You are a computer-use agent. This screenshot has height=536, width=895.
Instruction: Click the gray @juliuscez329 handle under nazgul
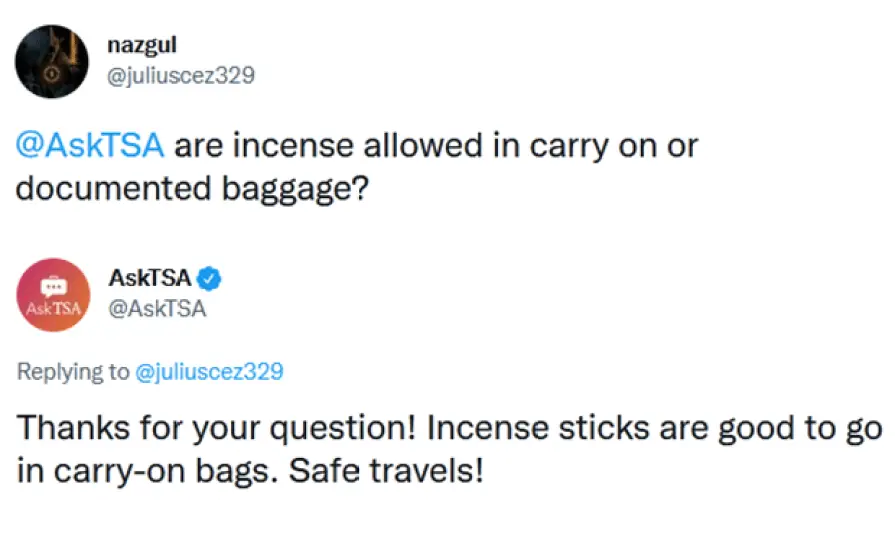pos(181,75)
